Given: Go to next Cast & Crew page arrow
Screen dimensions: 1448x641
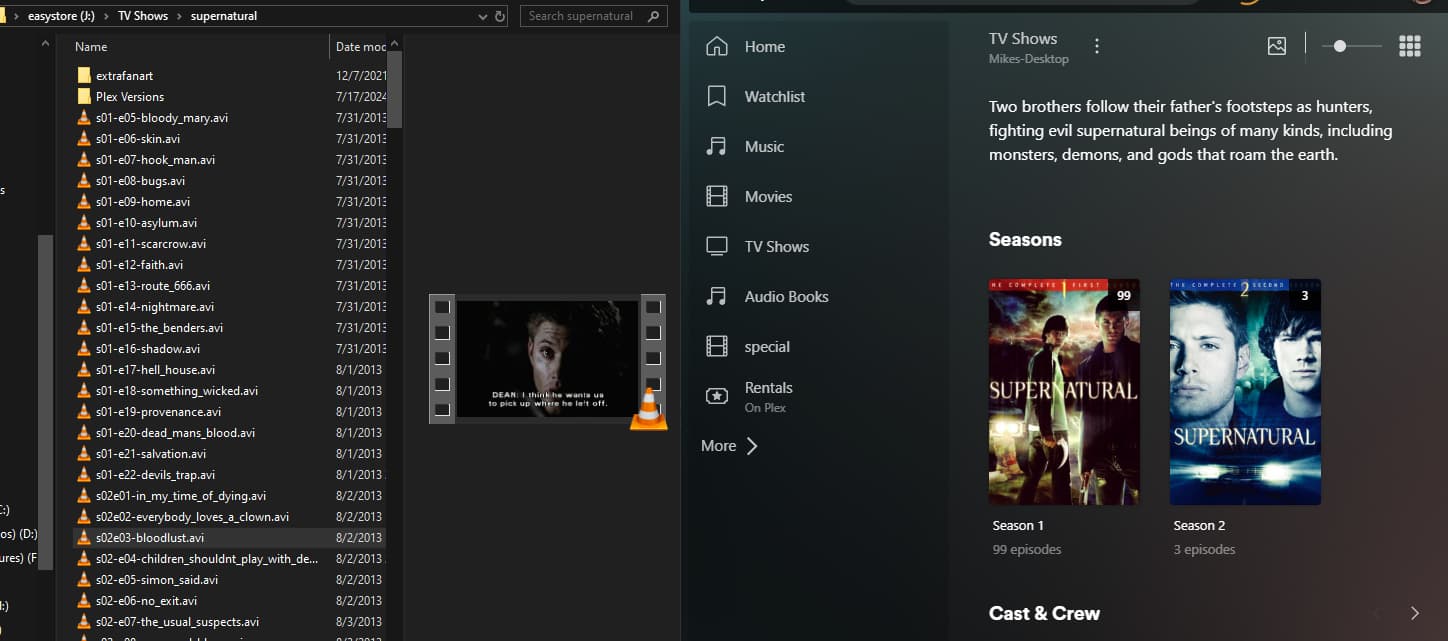Looking at the screenshot, I should click(x=1414, y=613).
